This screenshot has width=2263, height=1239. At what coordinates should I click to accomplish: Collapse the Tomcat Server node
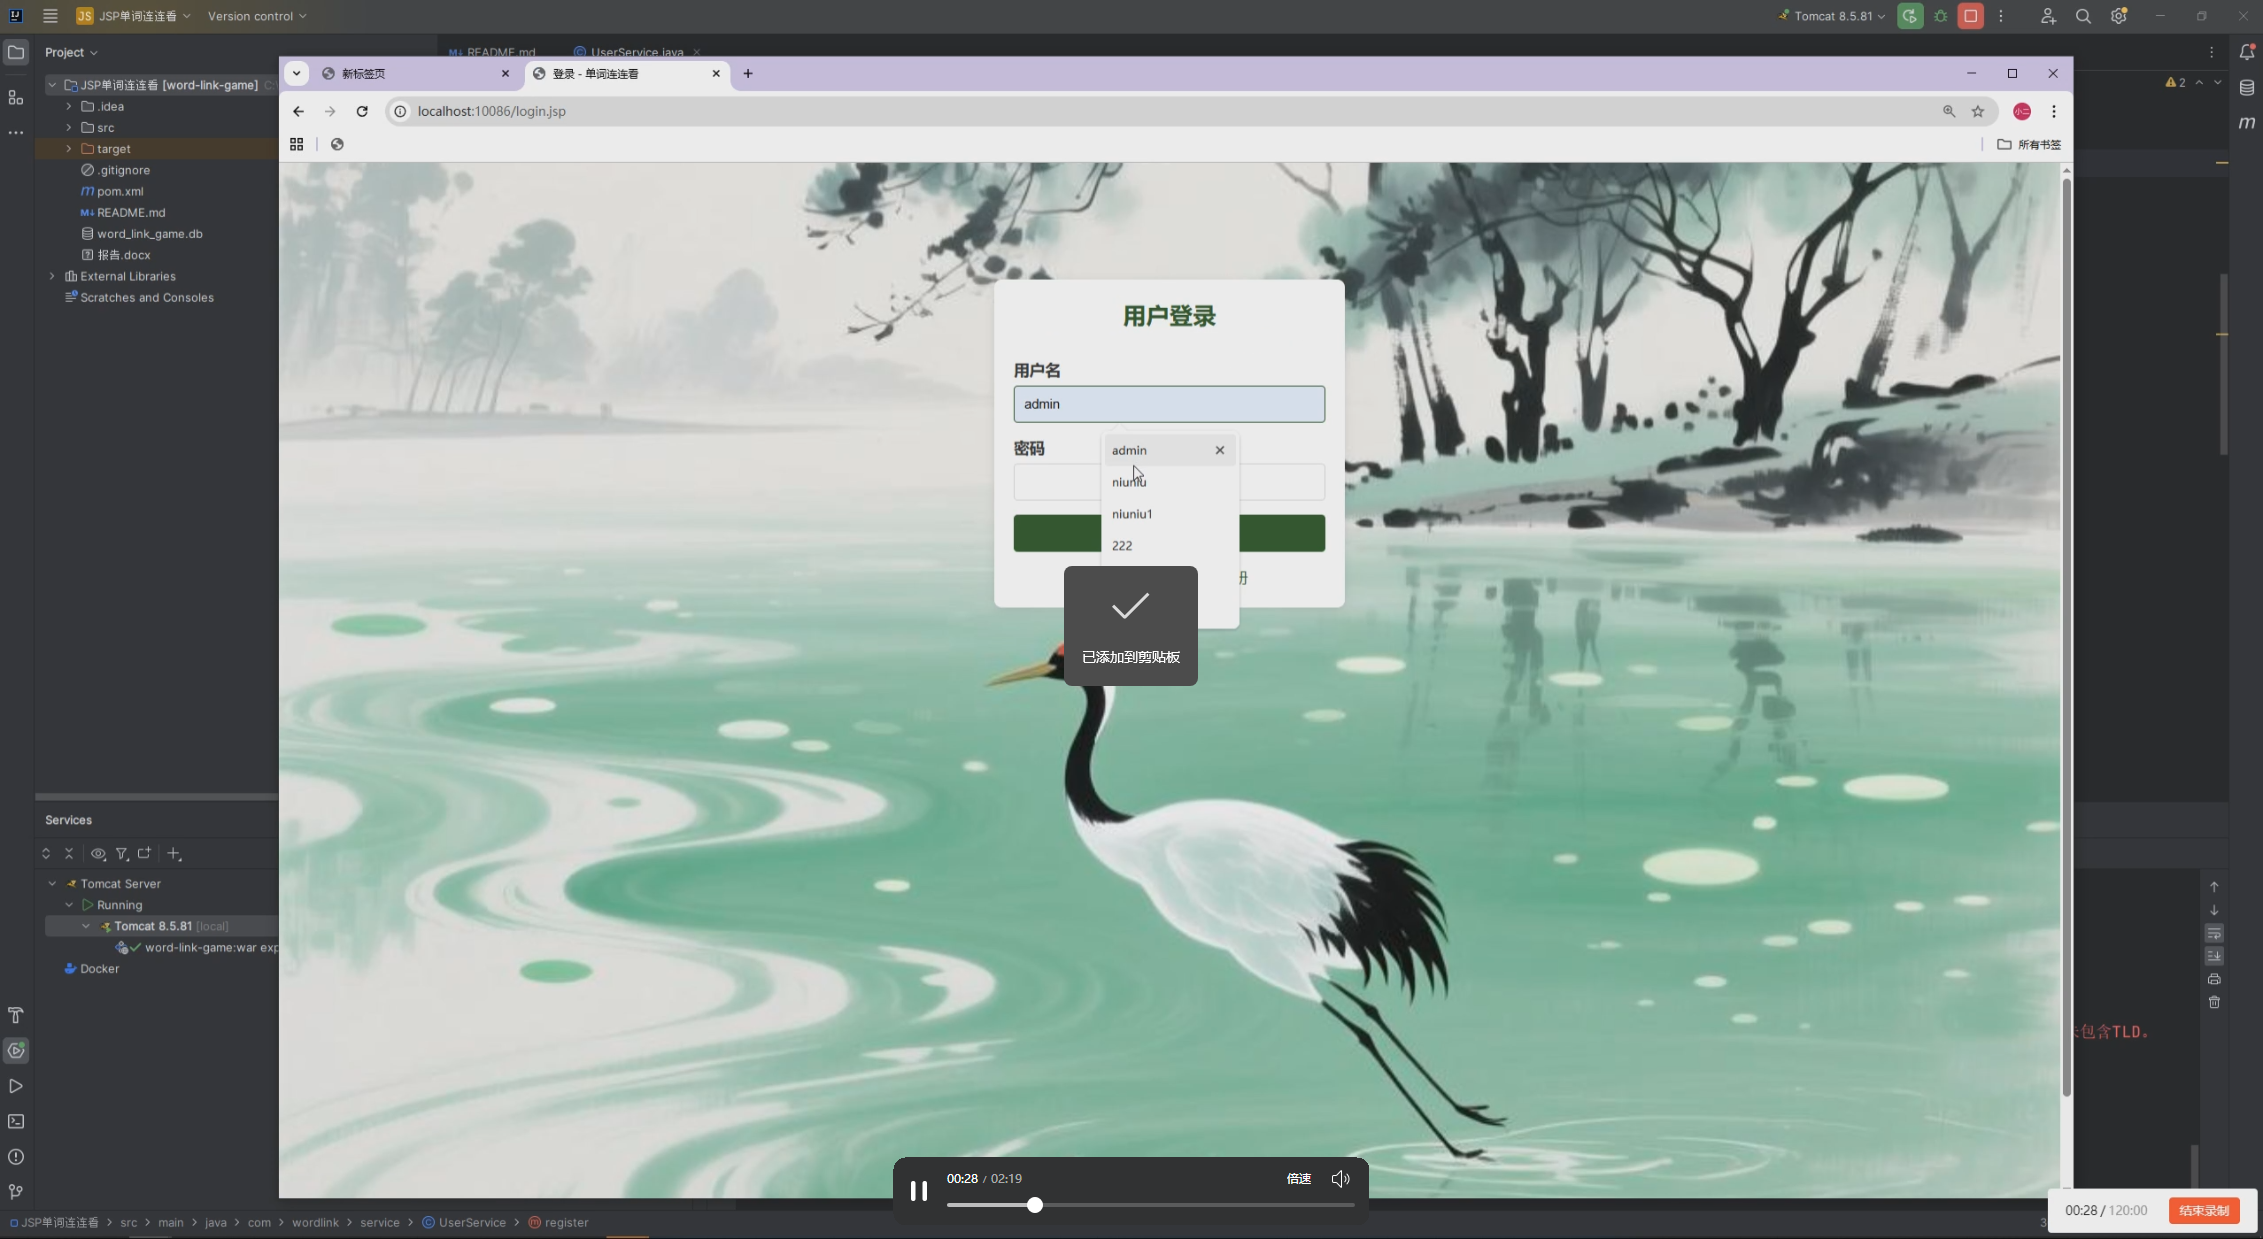pyautogui.click(x=52, y=884)
